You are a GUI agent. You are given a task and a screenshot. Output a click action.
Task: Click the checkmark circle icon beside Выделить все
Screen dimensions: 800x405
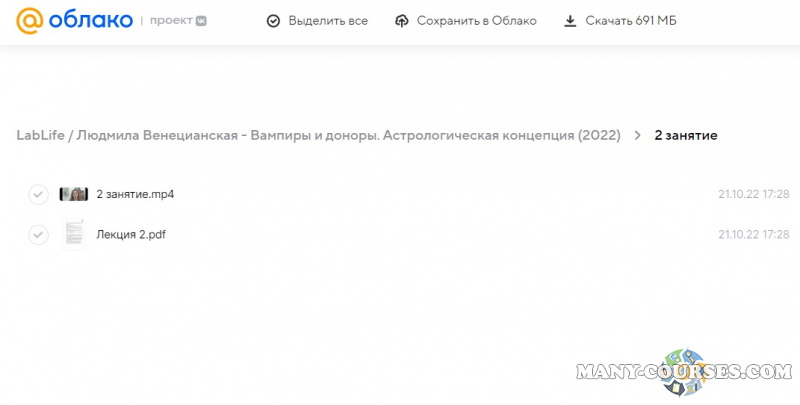pyautogui.click(x=273, y=21)
